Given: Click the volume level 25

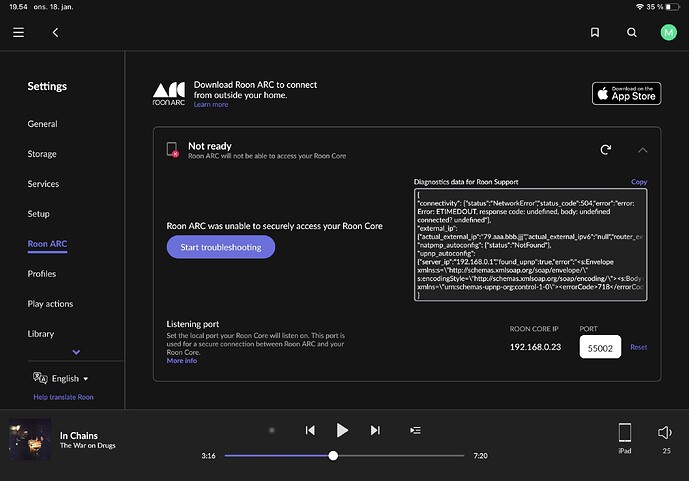Looking at the screenshot, I should click(666, 451).
